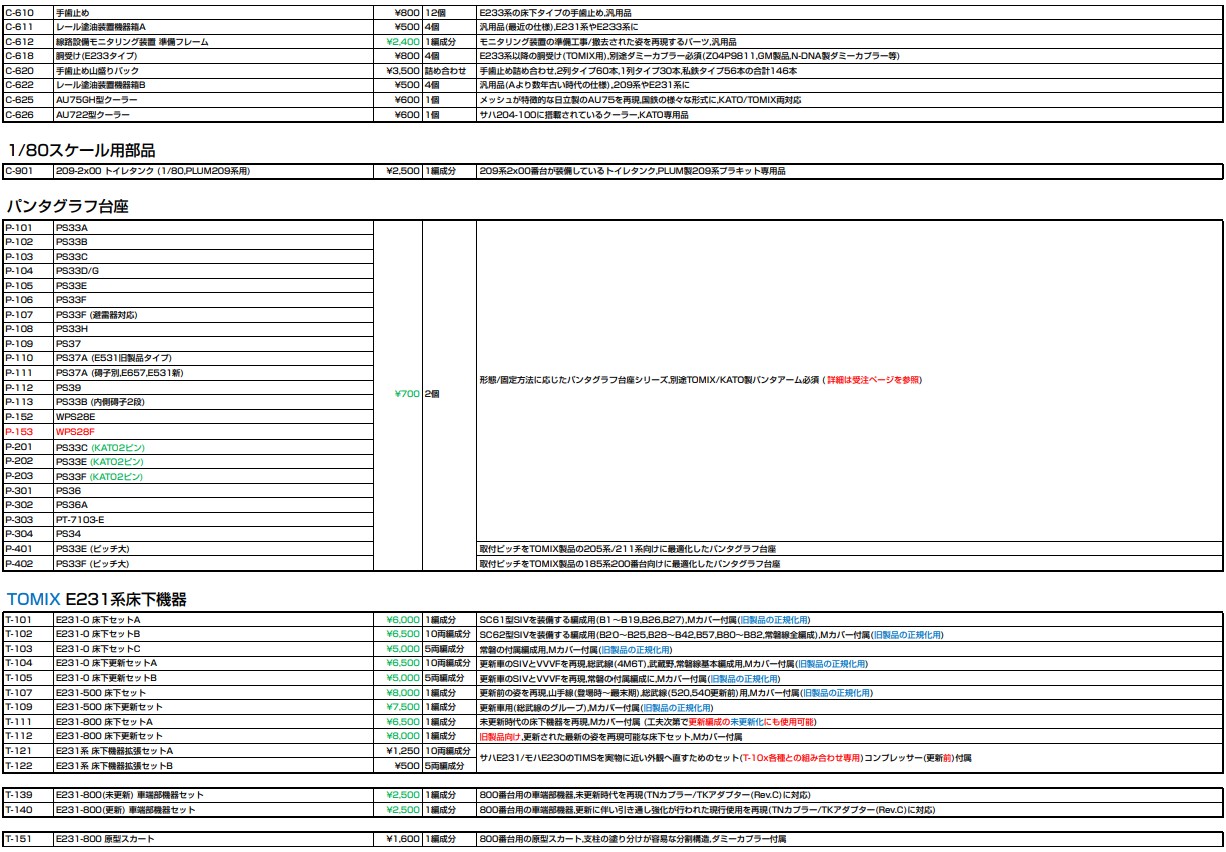Click the product code T-139
This screenshot has width=1226, height=852.
click(x=19, y=795)
